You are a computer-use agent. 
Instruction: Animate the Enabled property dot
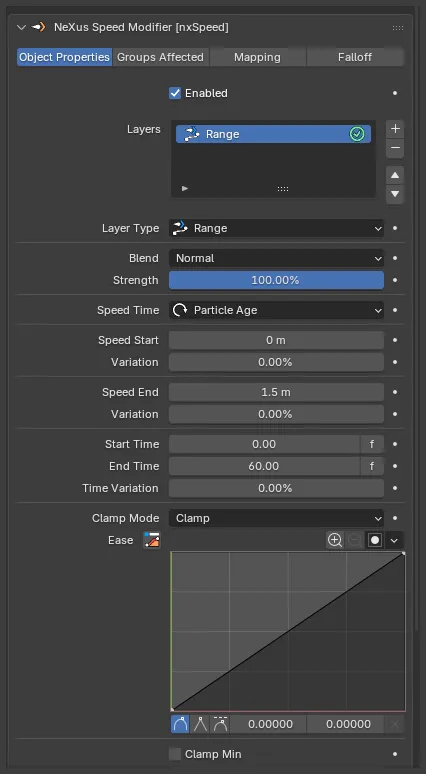pos(395,93)
